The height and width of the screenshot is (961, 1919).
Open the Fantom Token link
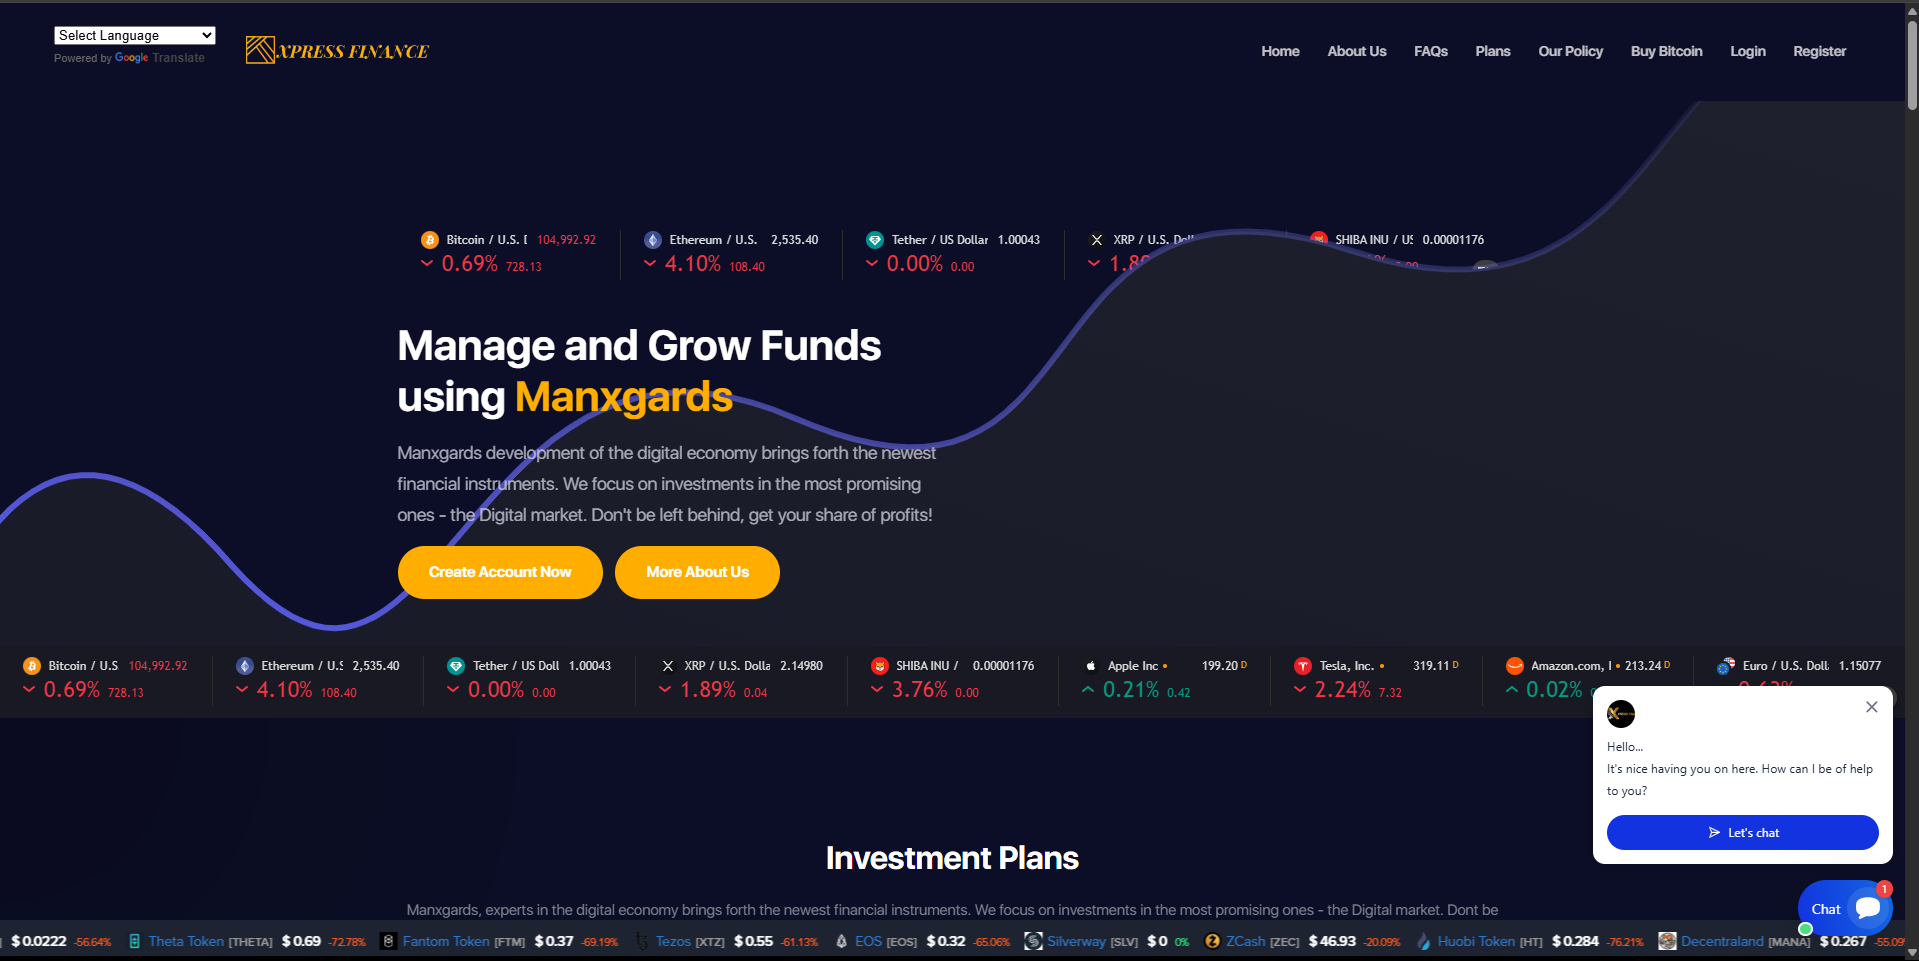[x=446, y=941]
